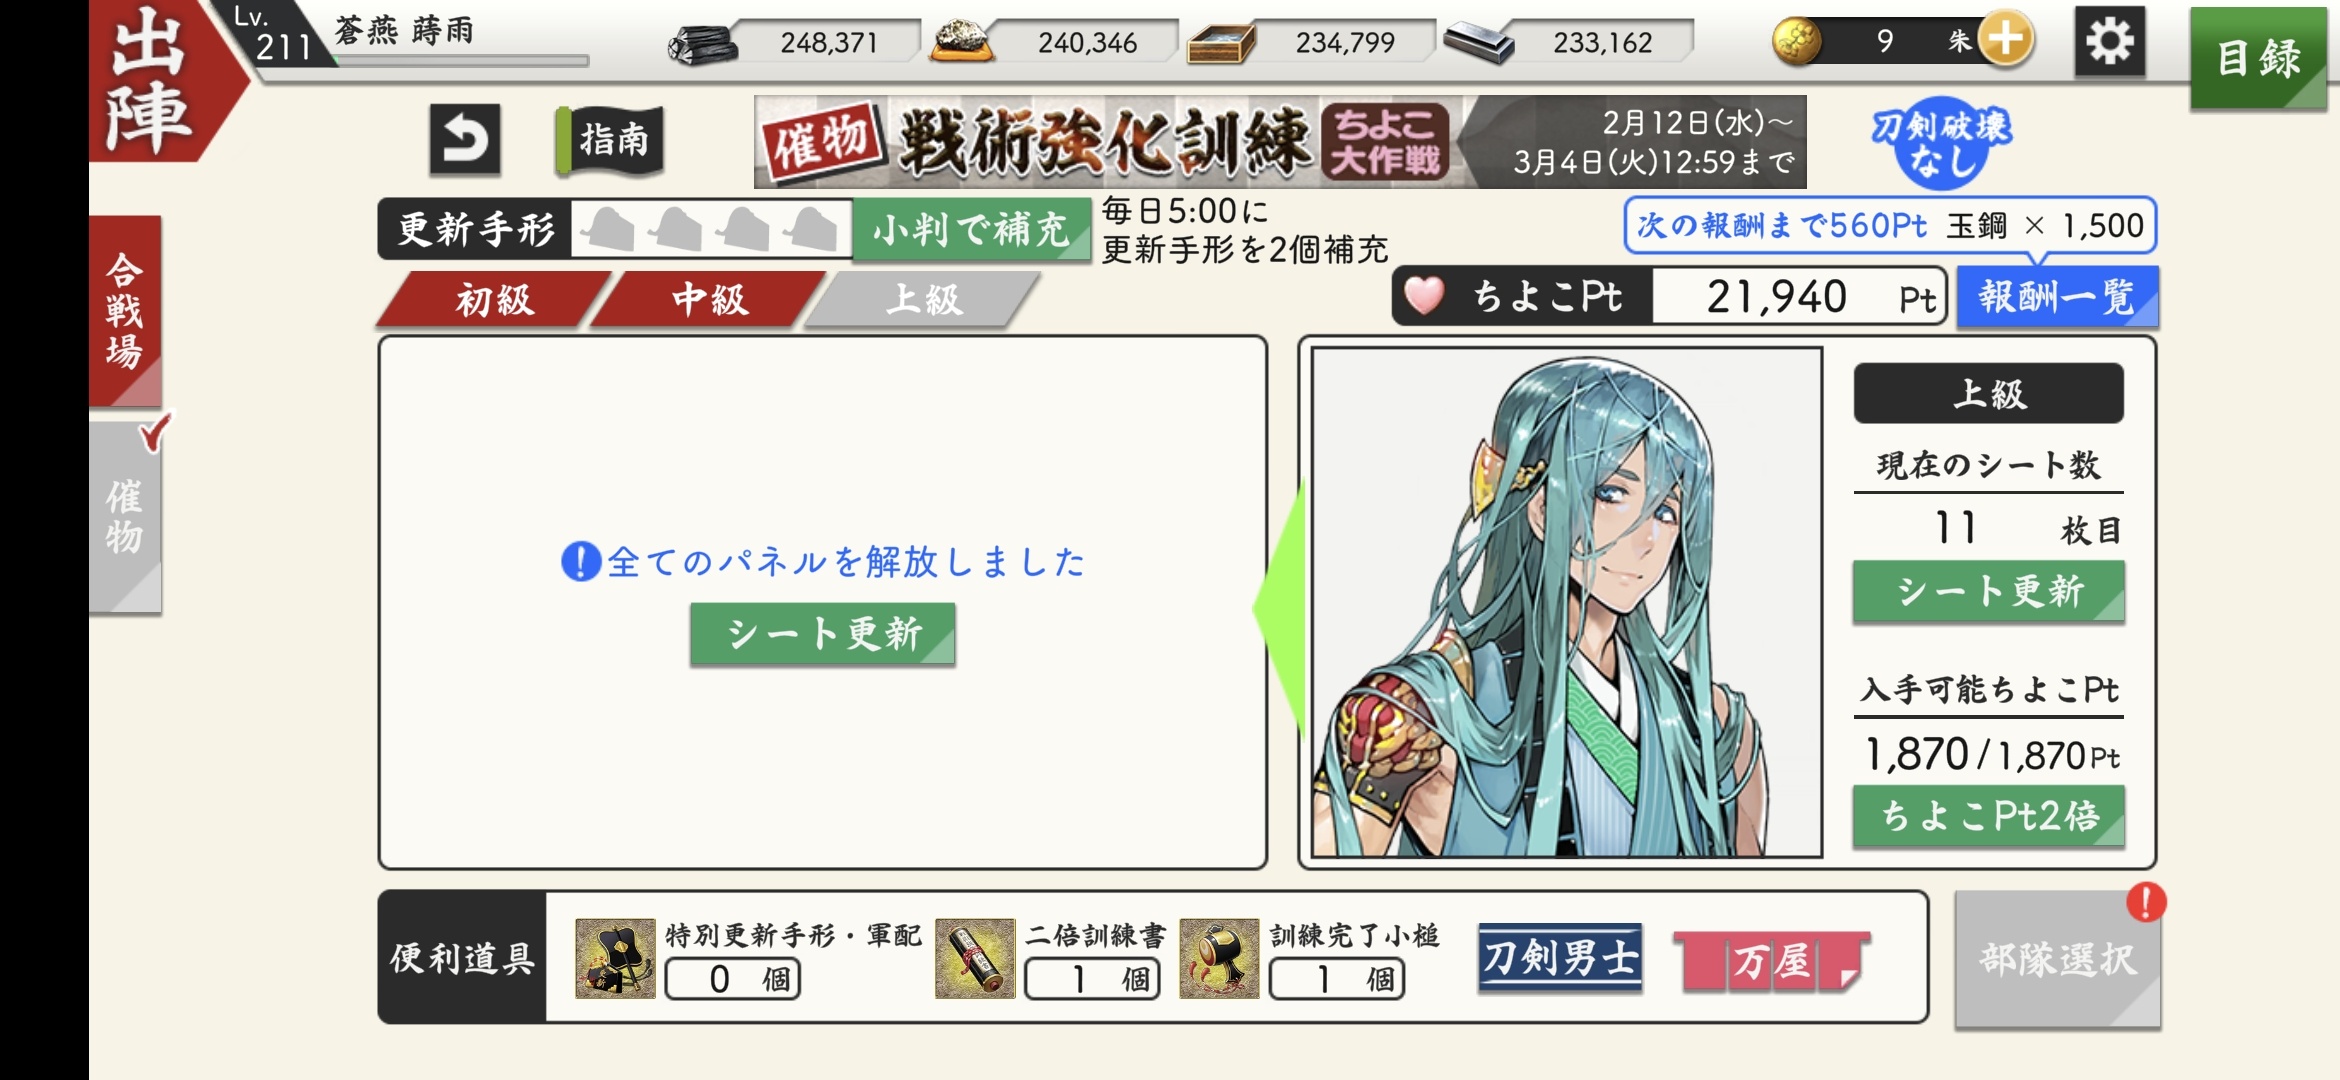The height and width of the screenshot is (1080, 2340).
Task: Open the 目録 menu button
Action: [x=2258, y=58]
